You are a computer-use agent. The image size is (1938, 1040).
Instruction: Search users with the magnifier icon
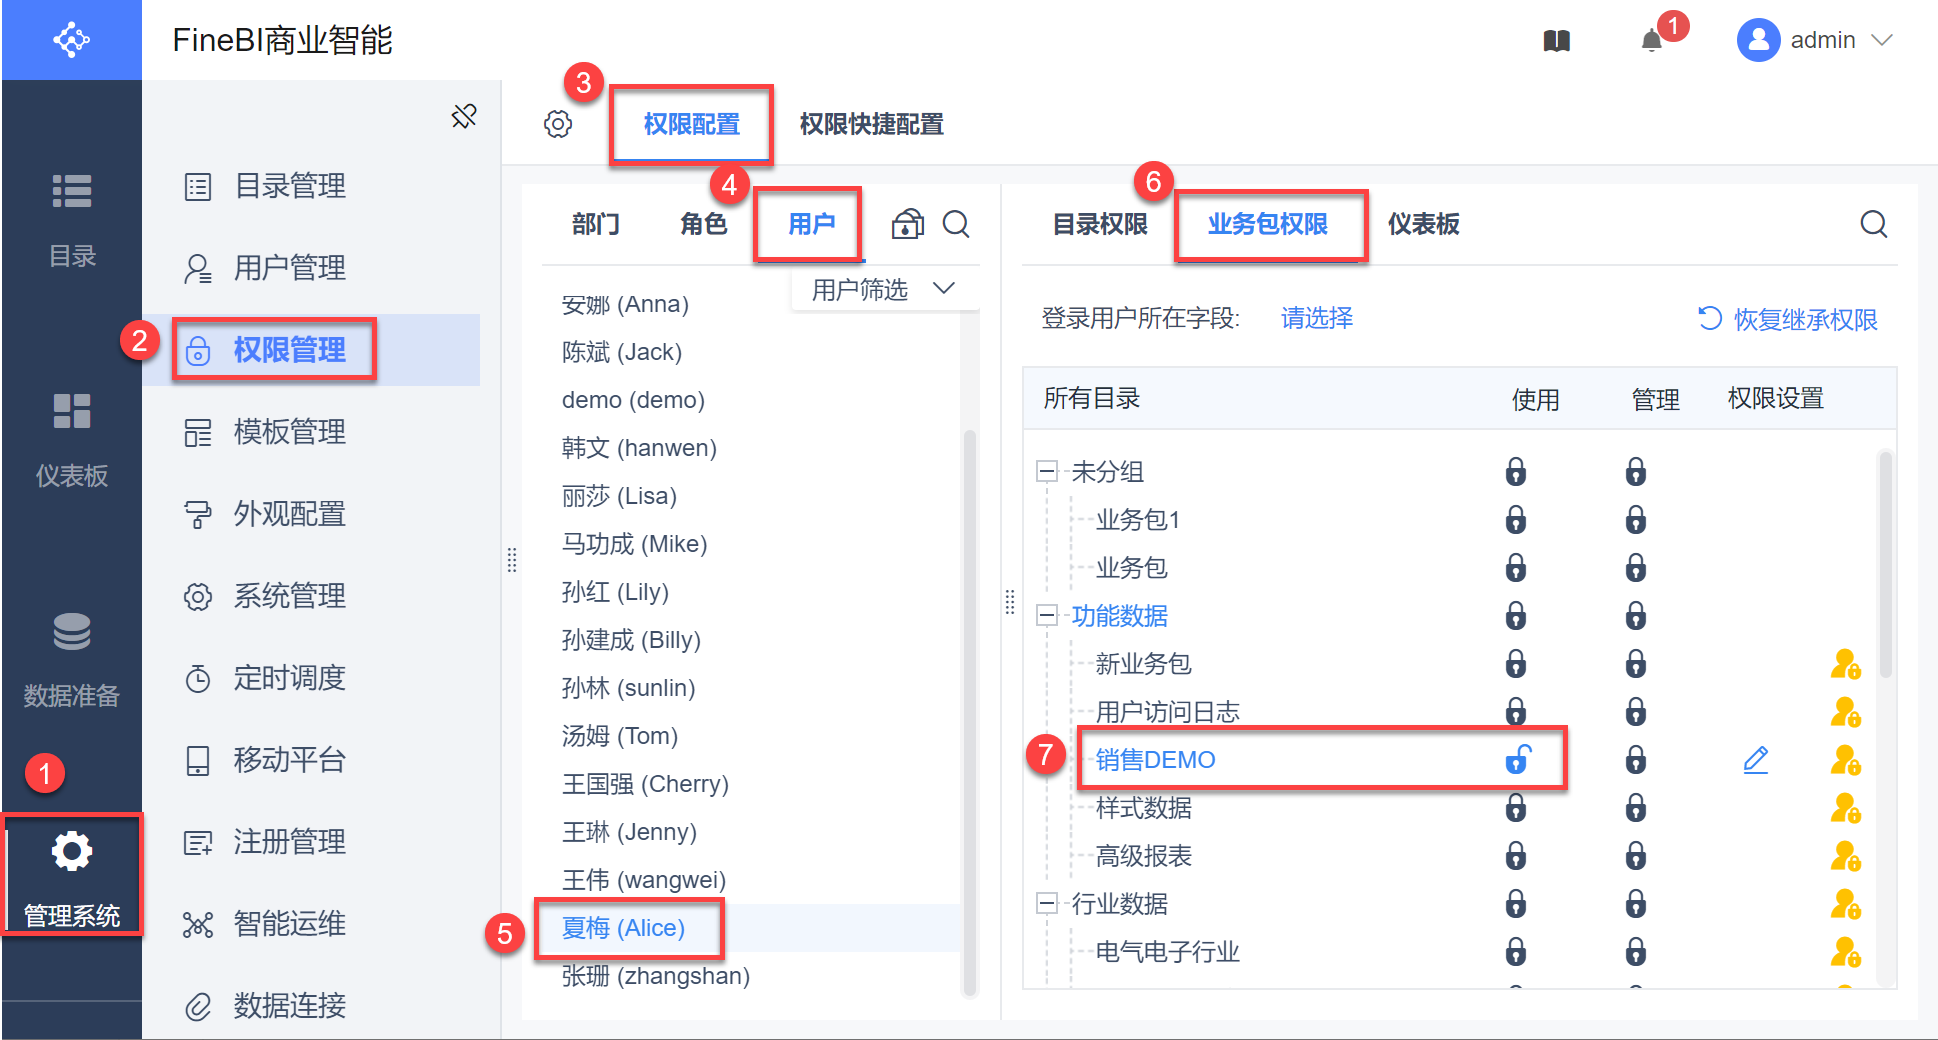click(956, 224)
